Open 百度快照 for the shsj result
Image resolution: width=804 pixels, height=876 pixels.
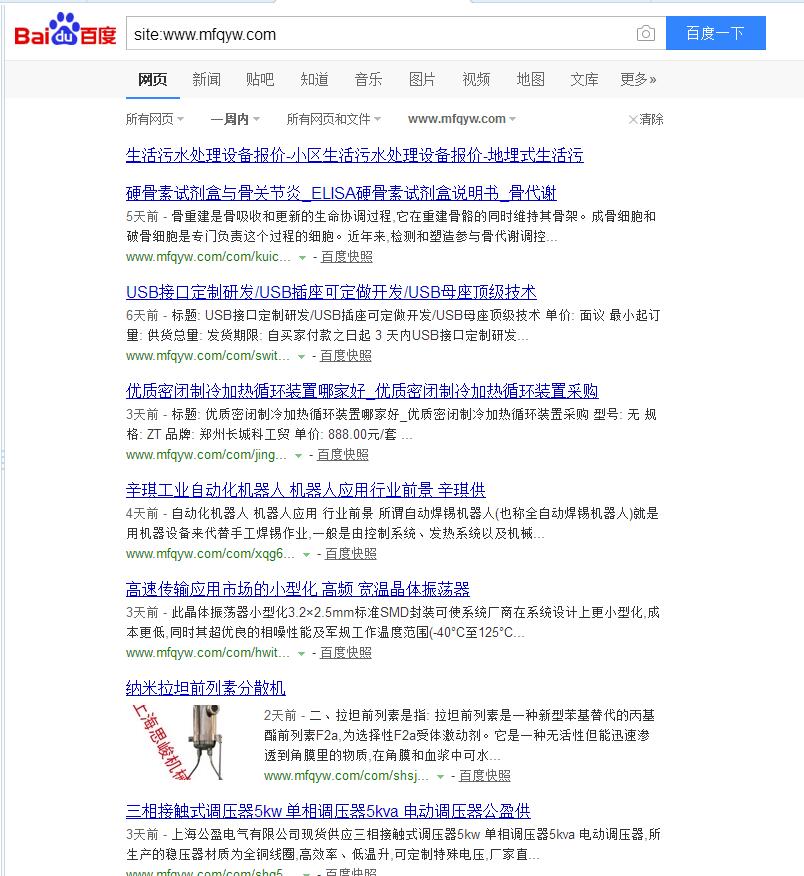click(485, 775)
